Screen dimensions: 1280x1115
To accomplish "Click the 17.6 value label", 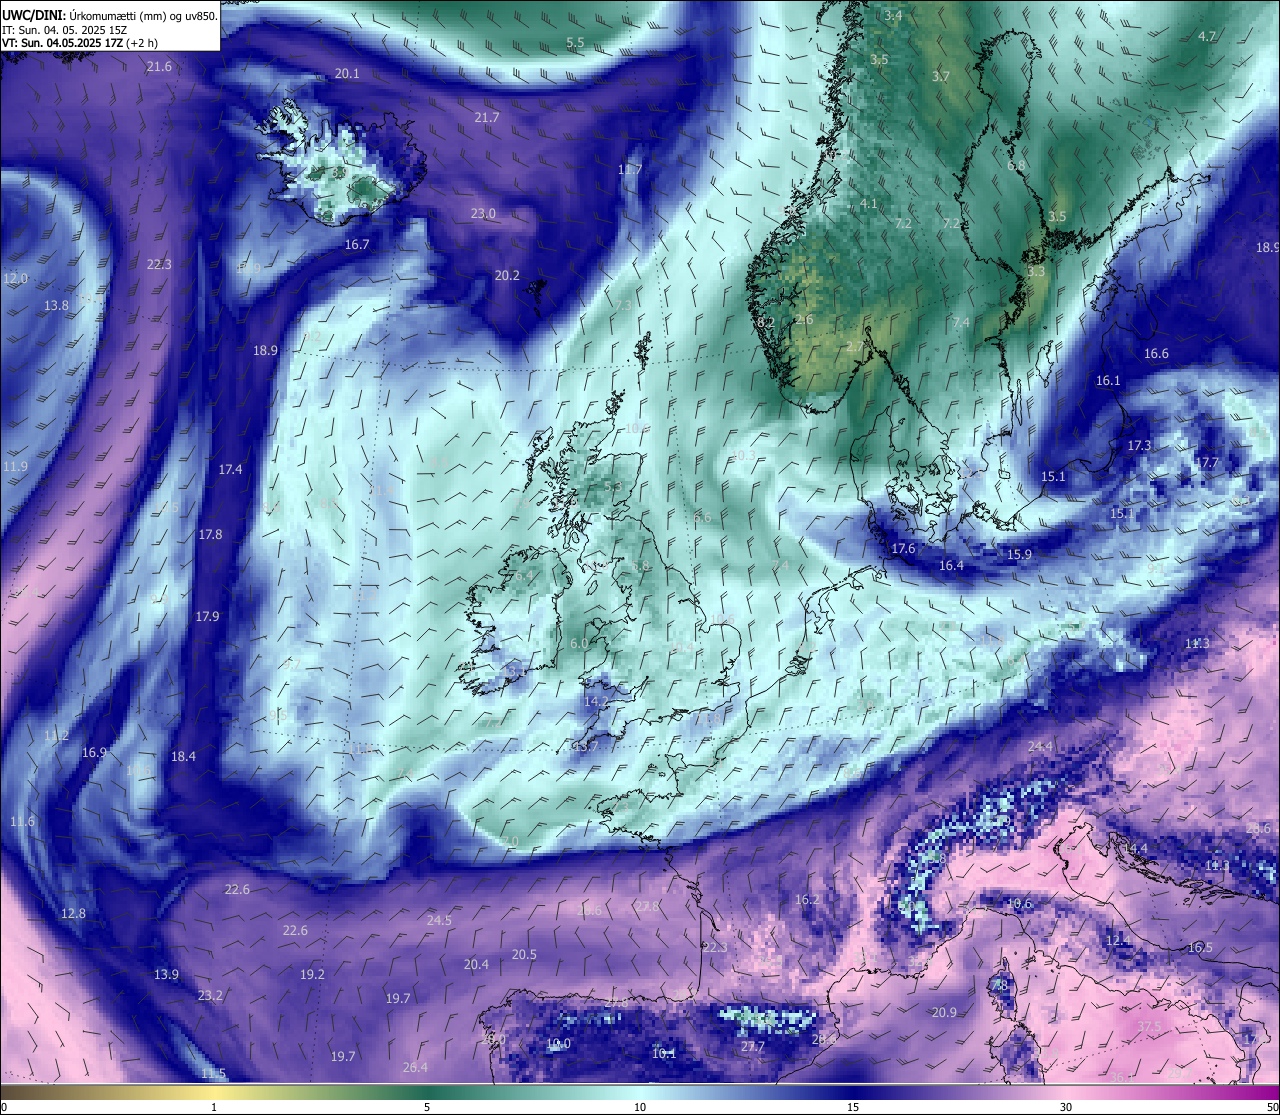I will point(903,549).
